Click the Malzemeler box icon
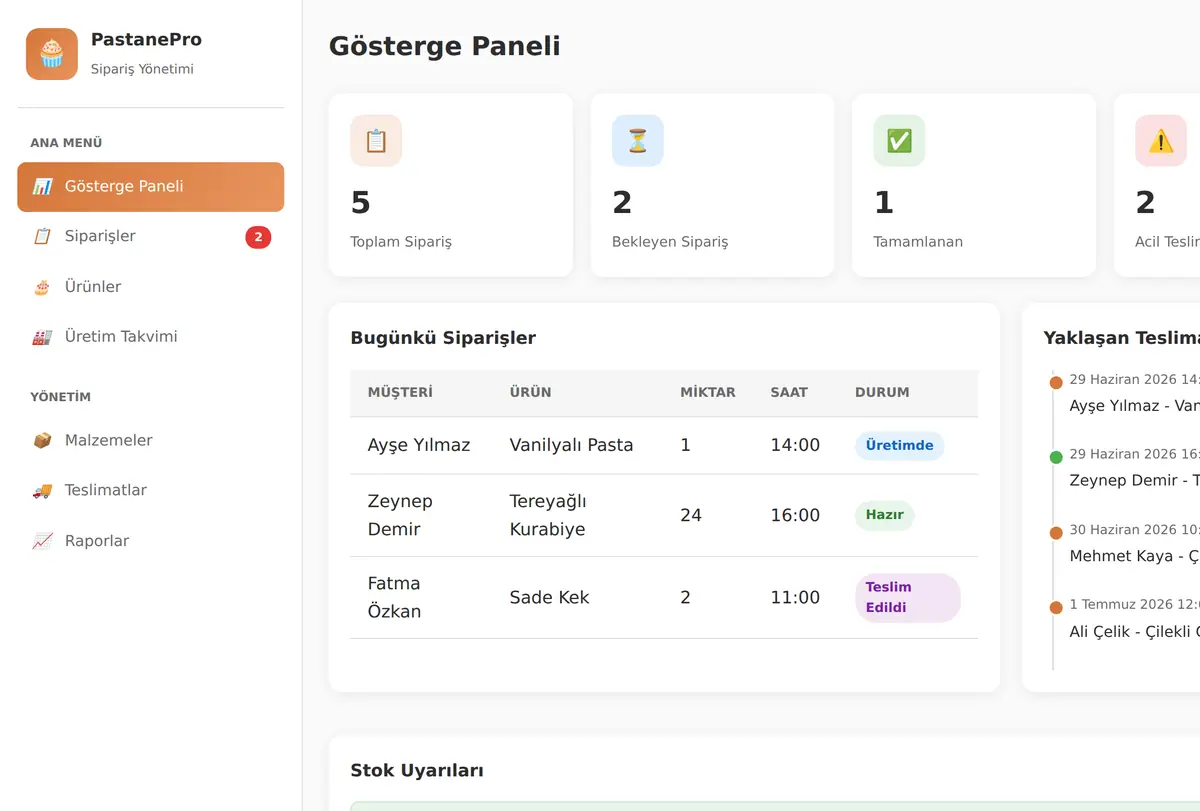This screenshot has height=811, width=1200. [42, 441]
